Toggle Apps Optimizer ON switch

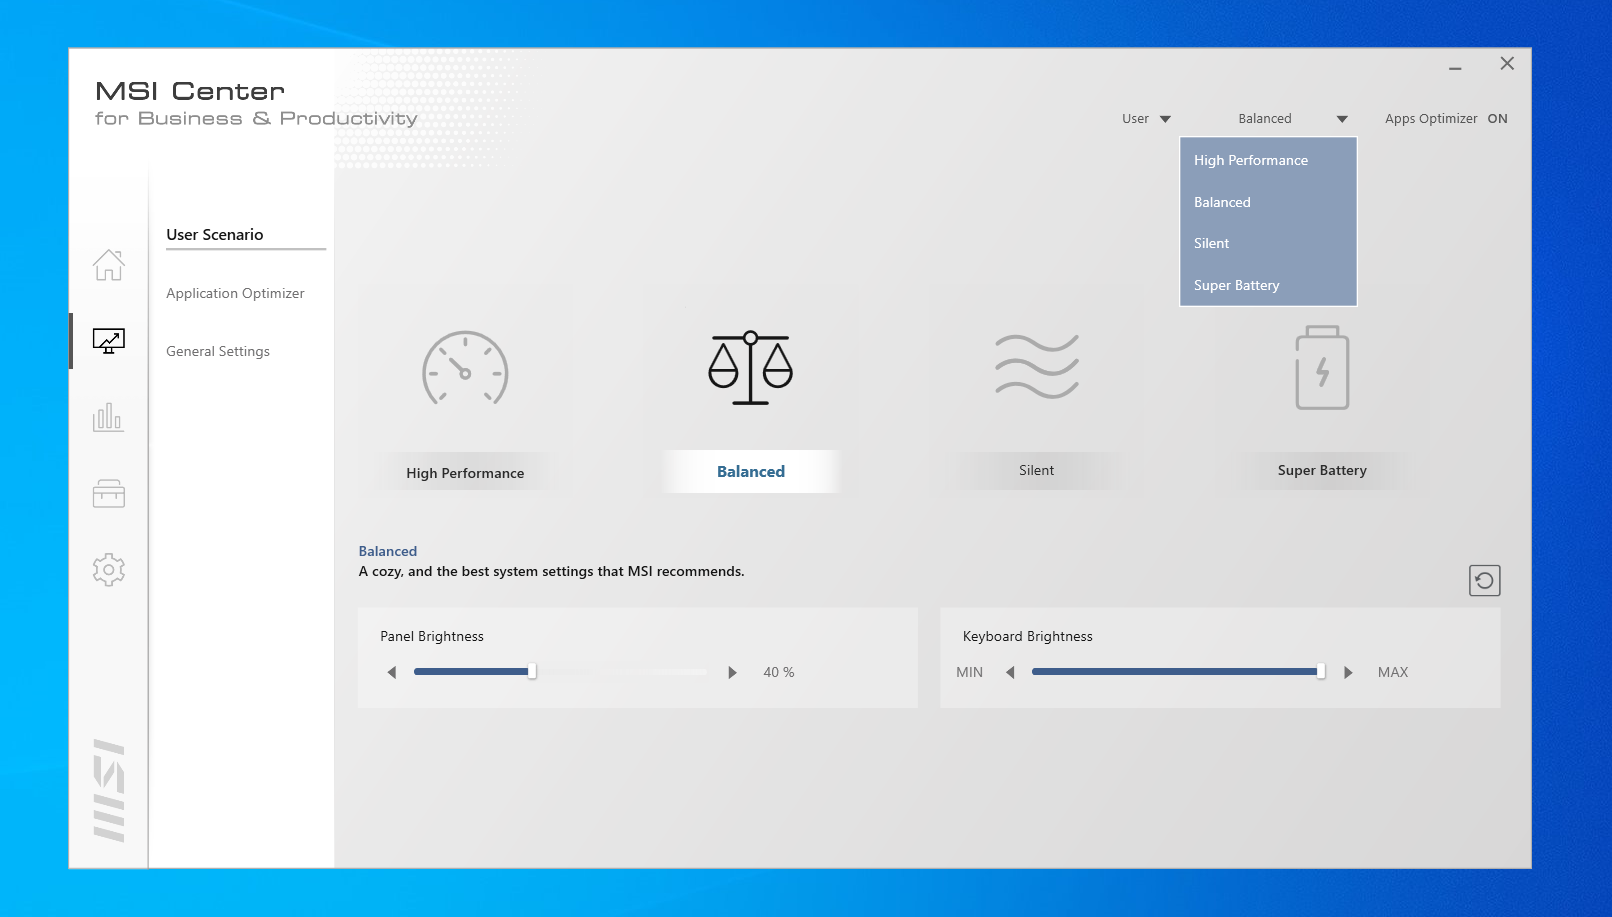tap(1497, 118)
